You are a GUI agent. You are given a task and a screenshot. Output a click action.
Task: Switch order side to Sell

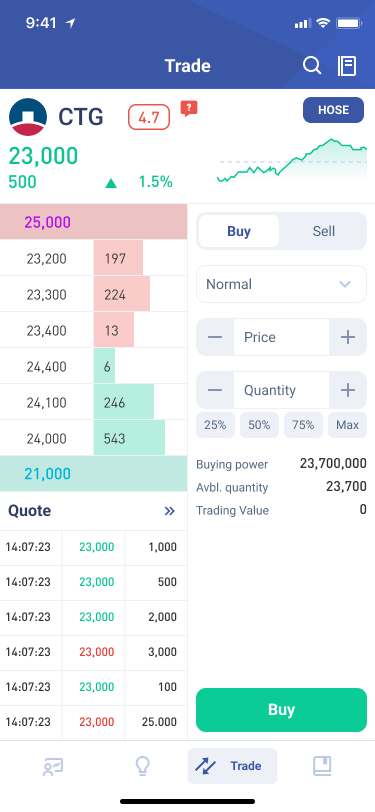click(324, 231)
